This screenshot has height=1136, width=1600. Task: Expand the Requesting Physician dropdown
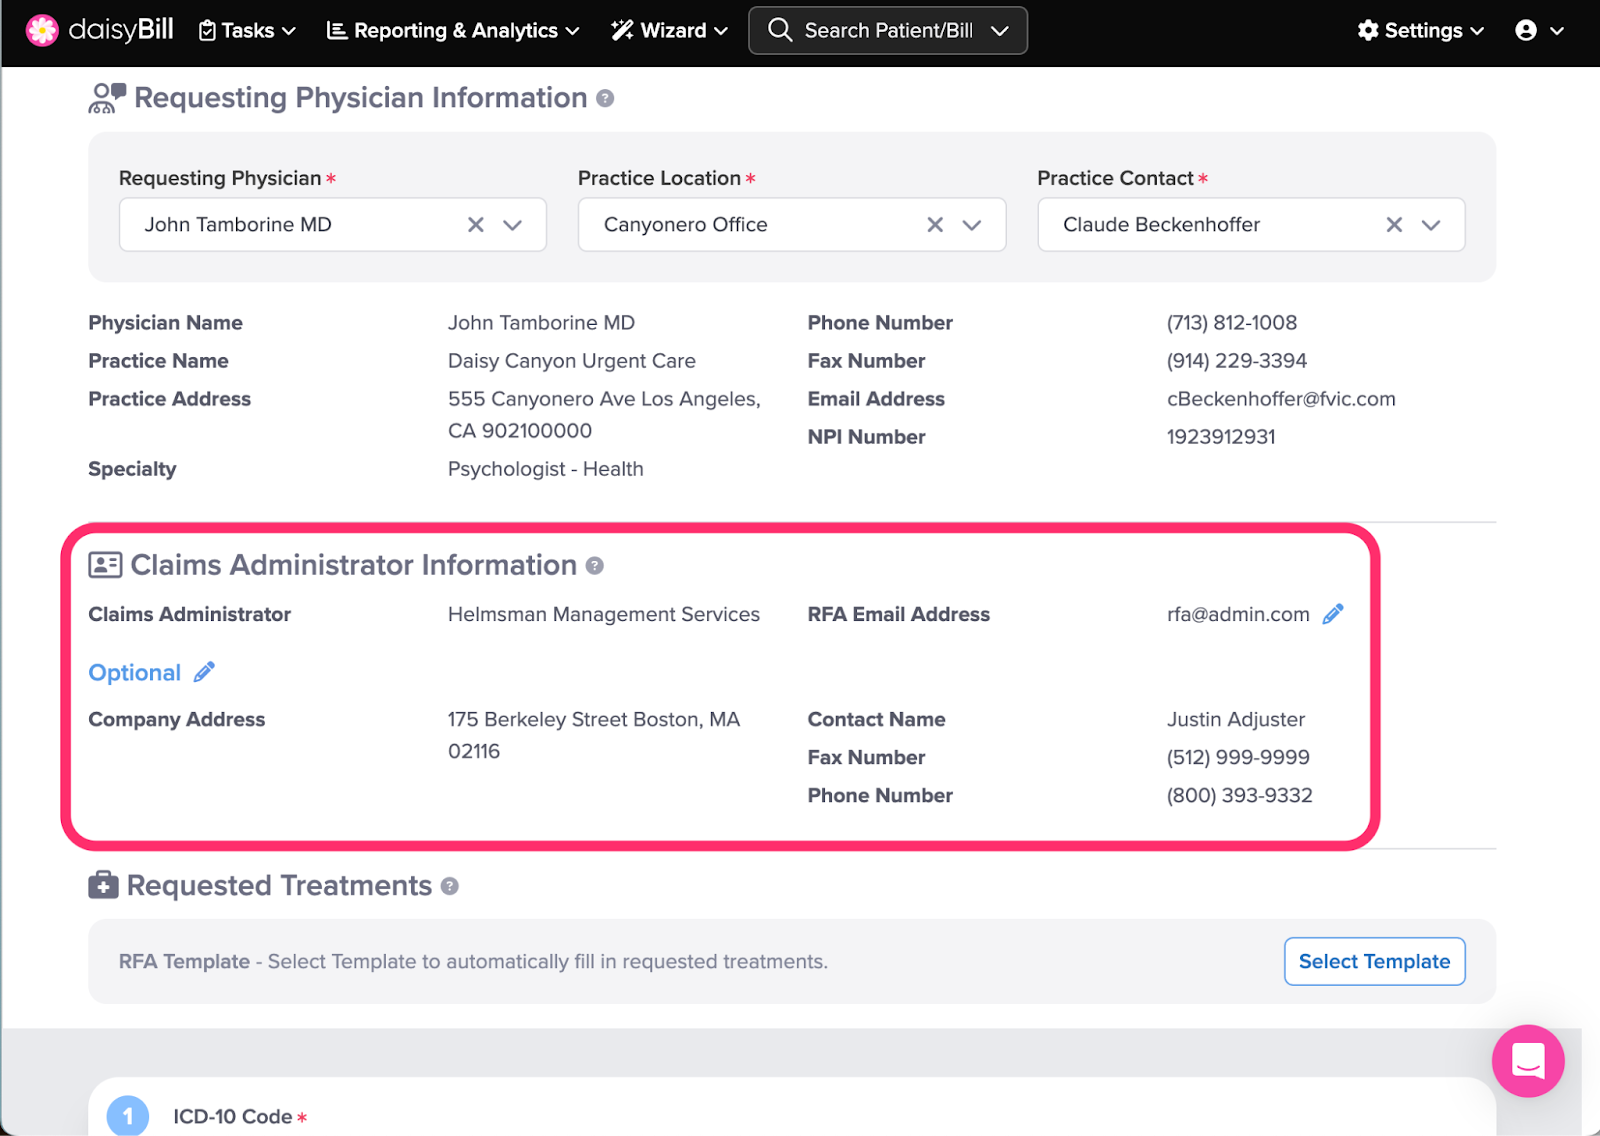(513, 225)
